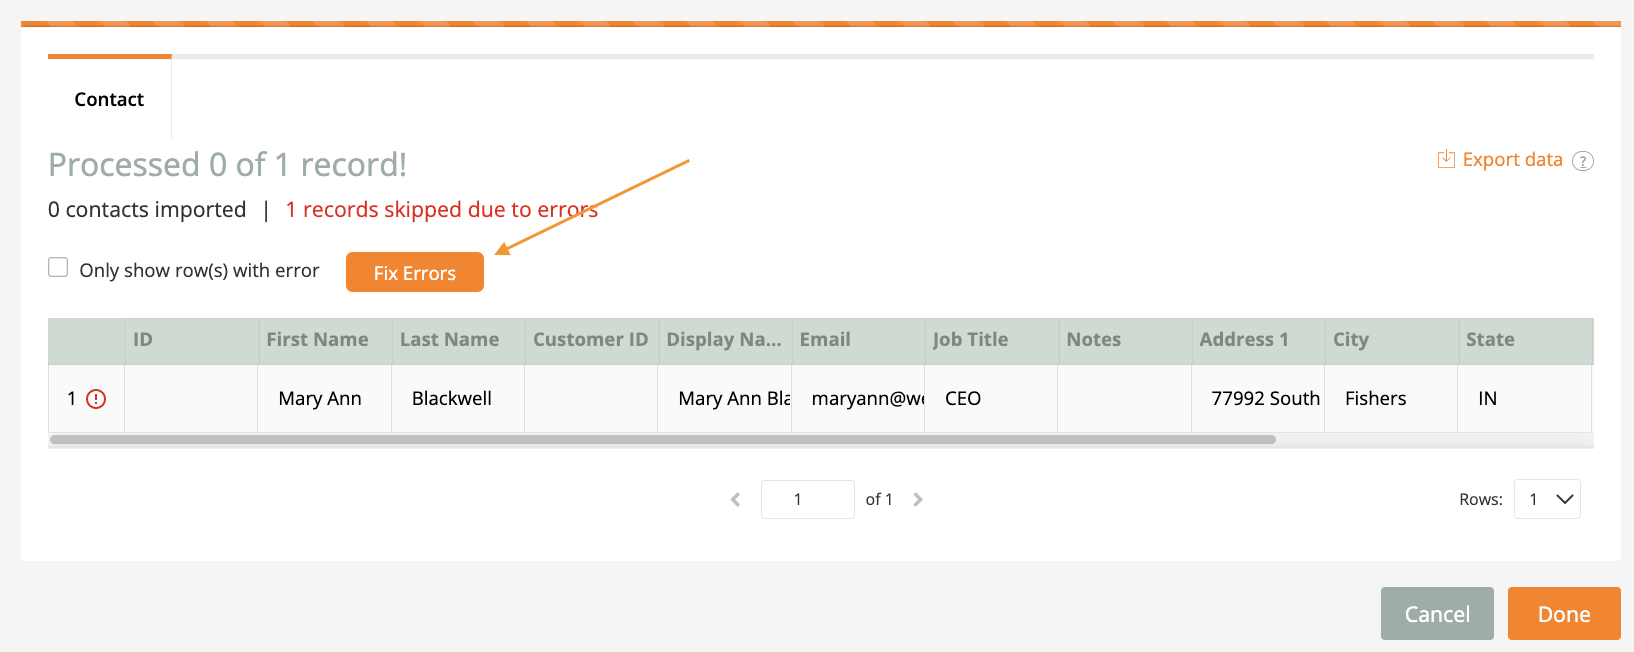Screen dimensions: 1634x652
Task: Click the Customer ID column header
Action: [x=591, y=340]
